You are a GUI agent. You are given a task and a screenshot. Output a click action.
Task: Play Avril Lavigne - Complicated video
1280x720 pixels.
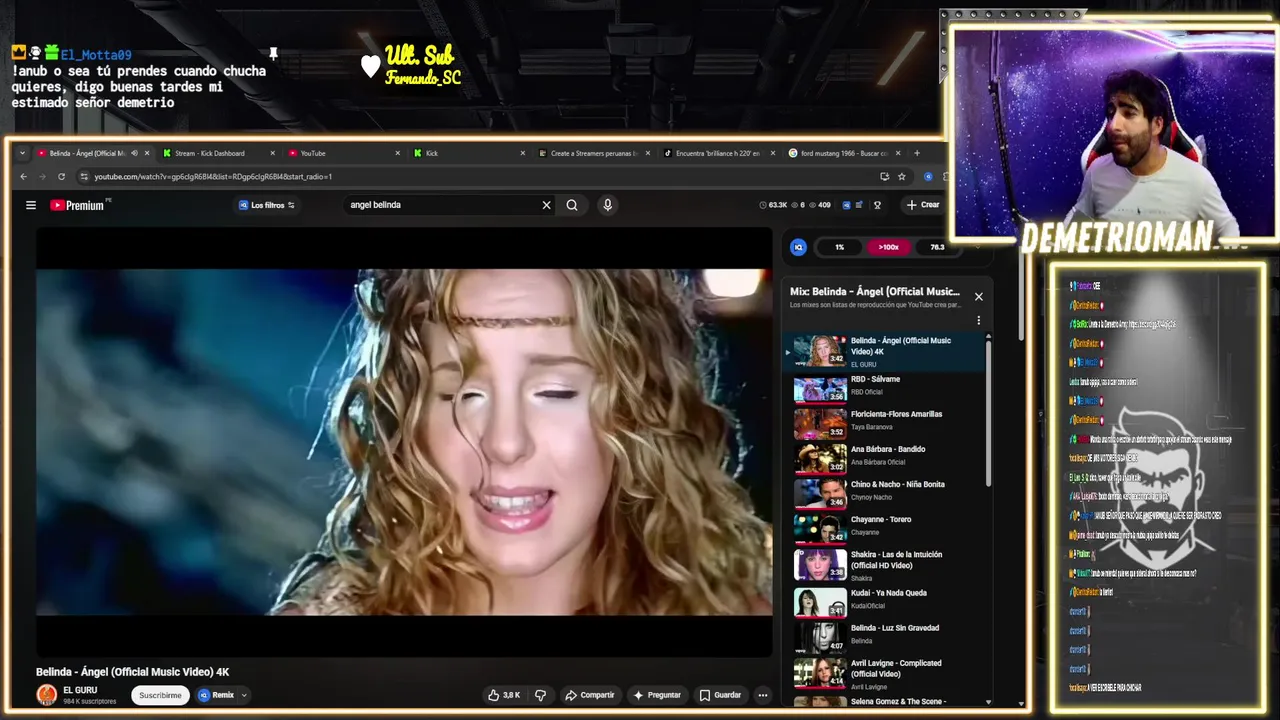point(885,673)
